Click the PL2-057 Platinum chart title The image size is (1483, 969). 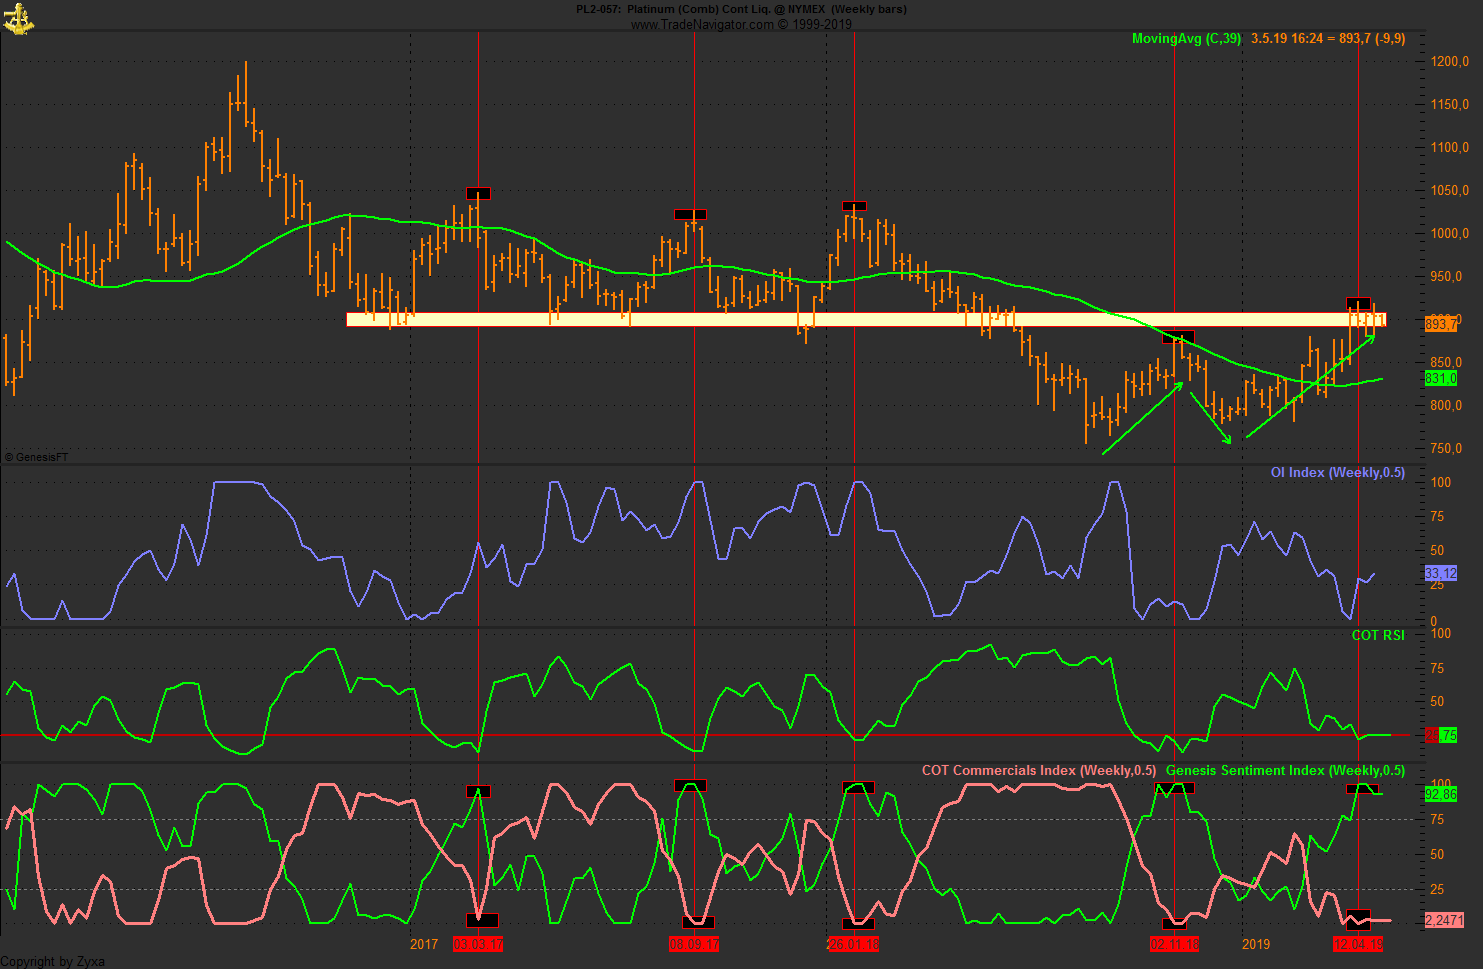pos(740,8)
